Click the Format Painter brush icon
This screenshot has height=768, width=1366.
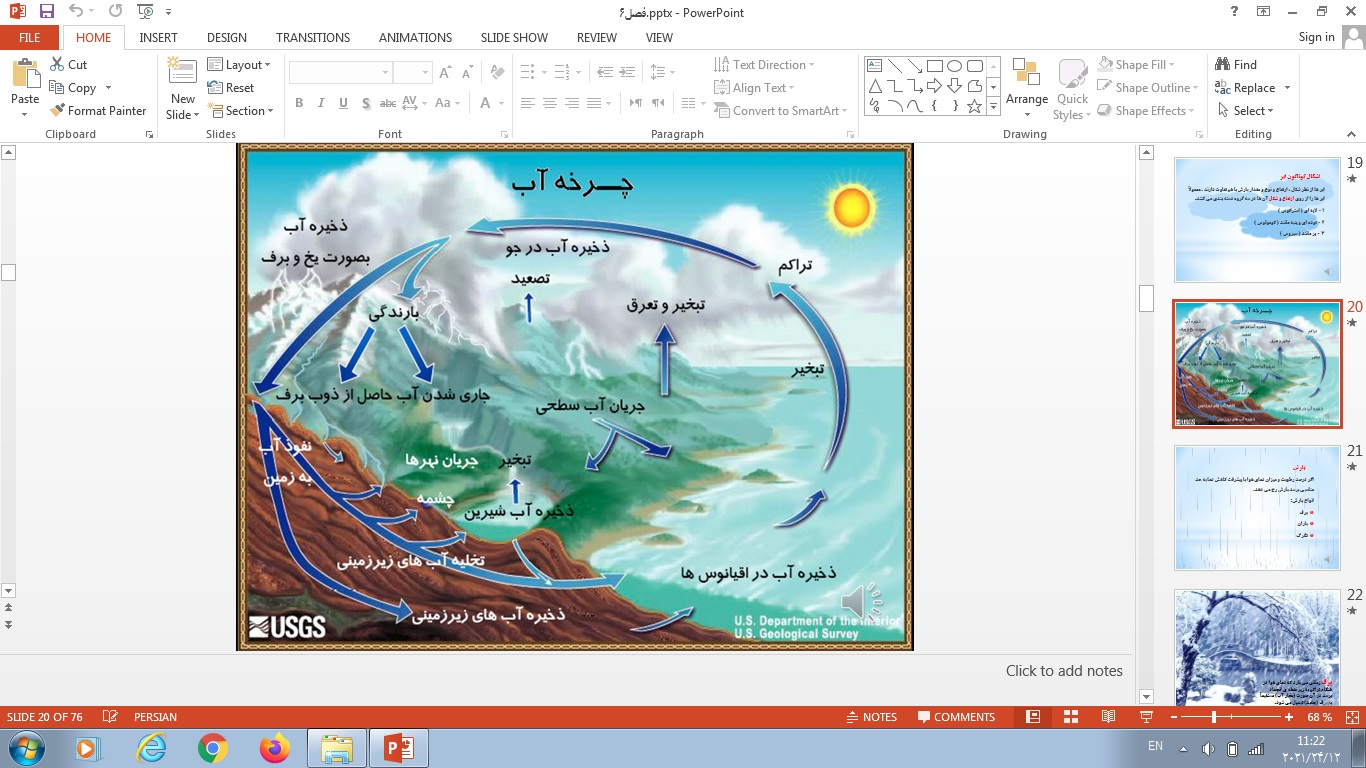[x=58, y=111]
